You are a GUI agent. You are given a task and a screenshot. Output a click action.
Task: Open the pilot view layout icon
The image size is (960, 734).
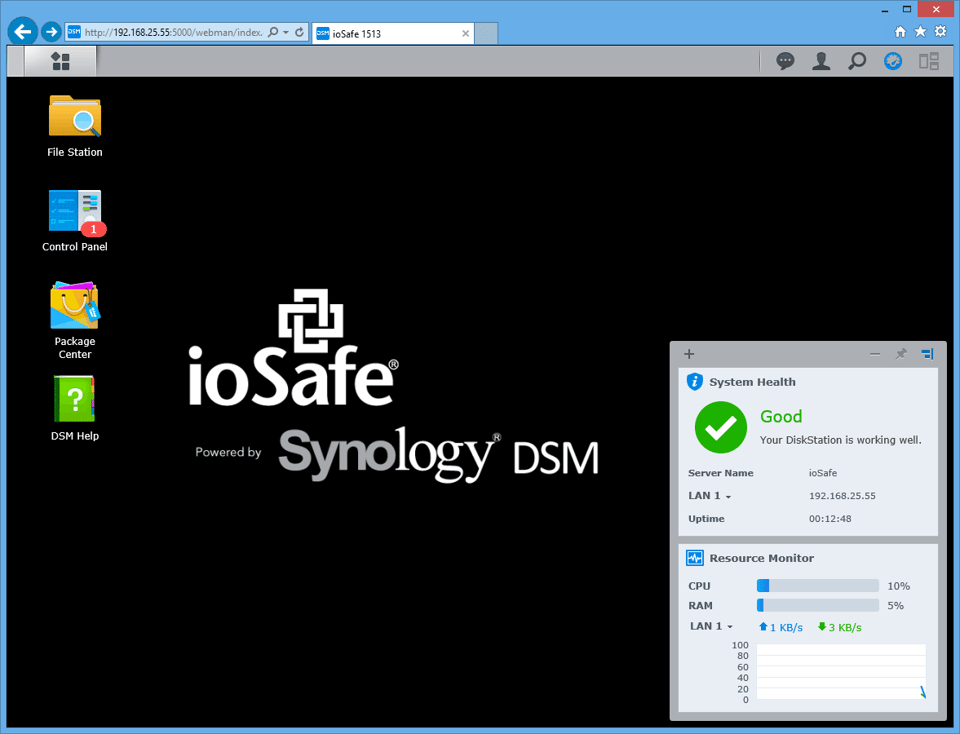click(x=929, y=61)
